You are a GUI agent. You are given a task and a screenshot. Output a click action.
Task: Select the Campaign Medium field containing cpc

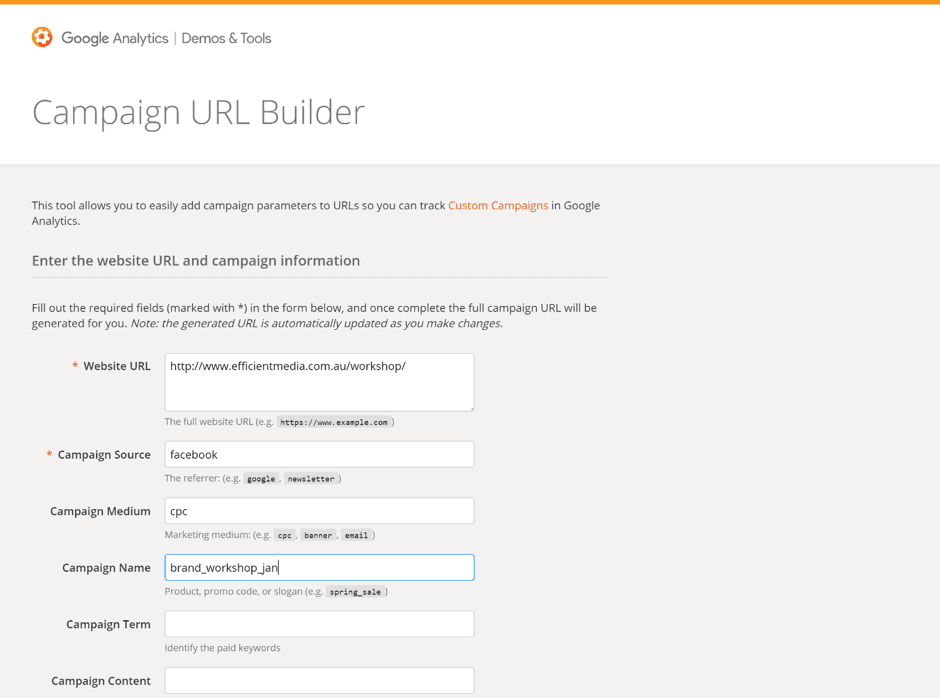[320, 511]
